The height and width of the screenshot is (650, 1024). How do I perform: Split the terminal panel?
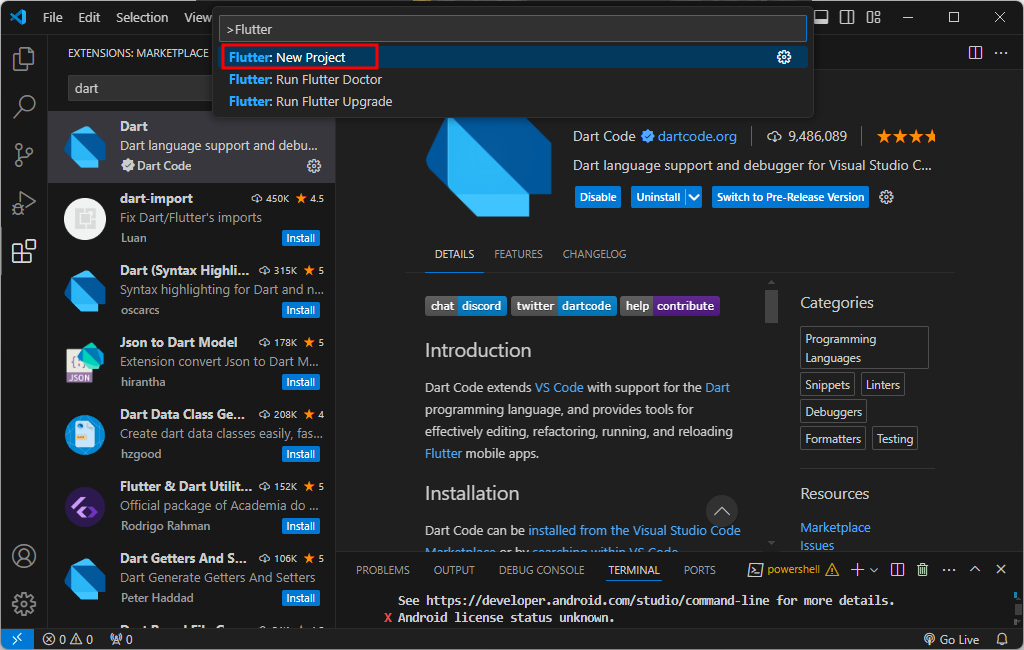[x=897, y=570]
